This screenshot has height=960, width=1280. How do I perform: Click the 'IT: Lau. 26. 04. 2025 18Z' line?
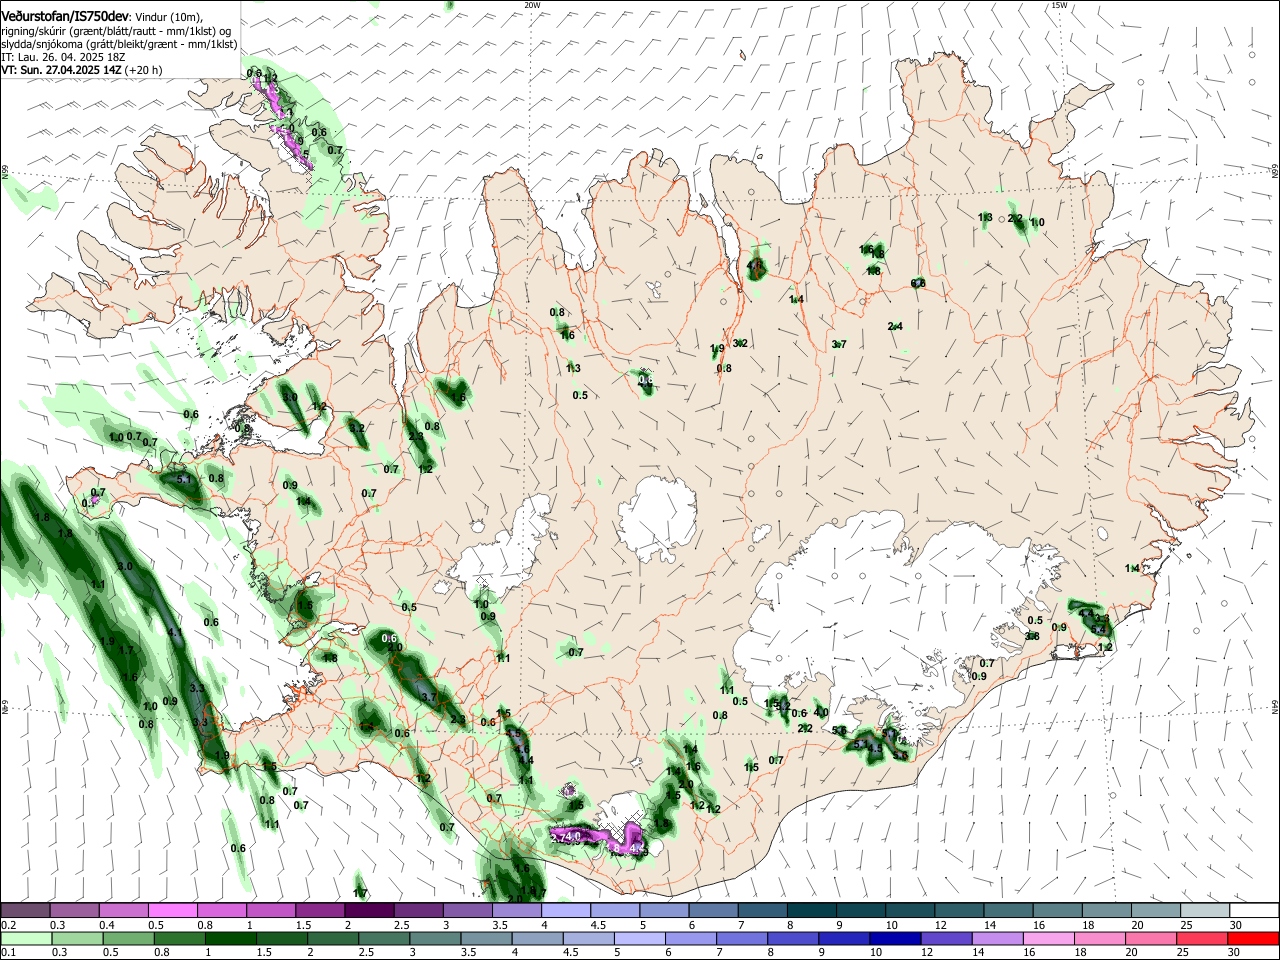click(x=63, y=57)
